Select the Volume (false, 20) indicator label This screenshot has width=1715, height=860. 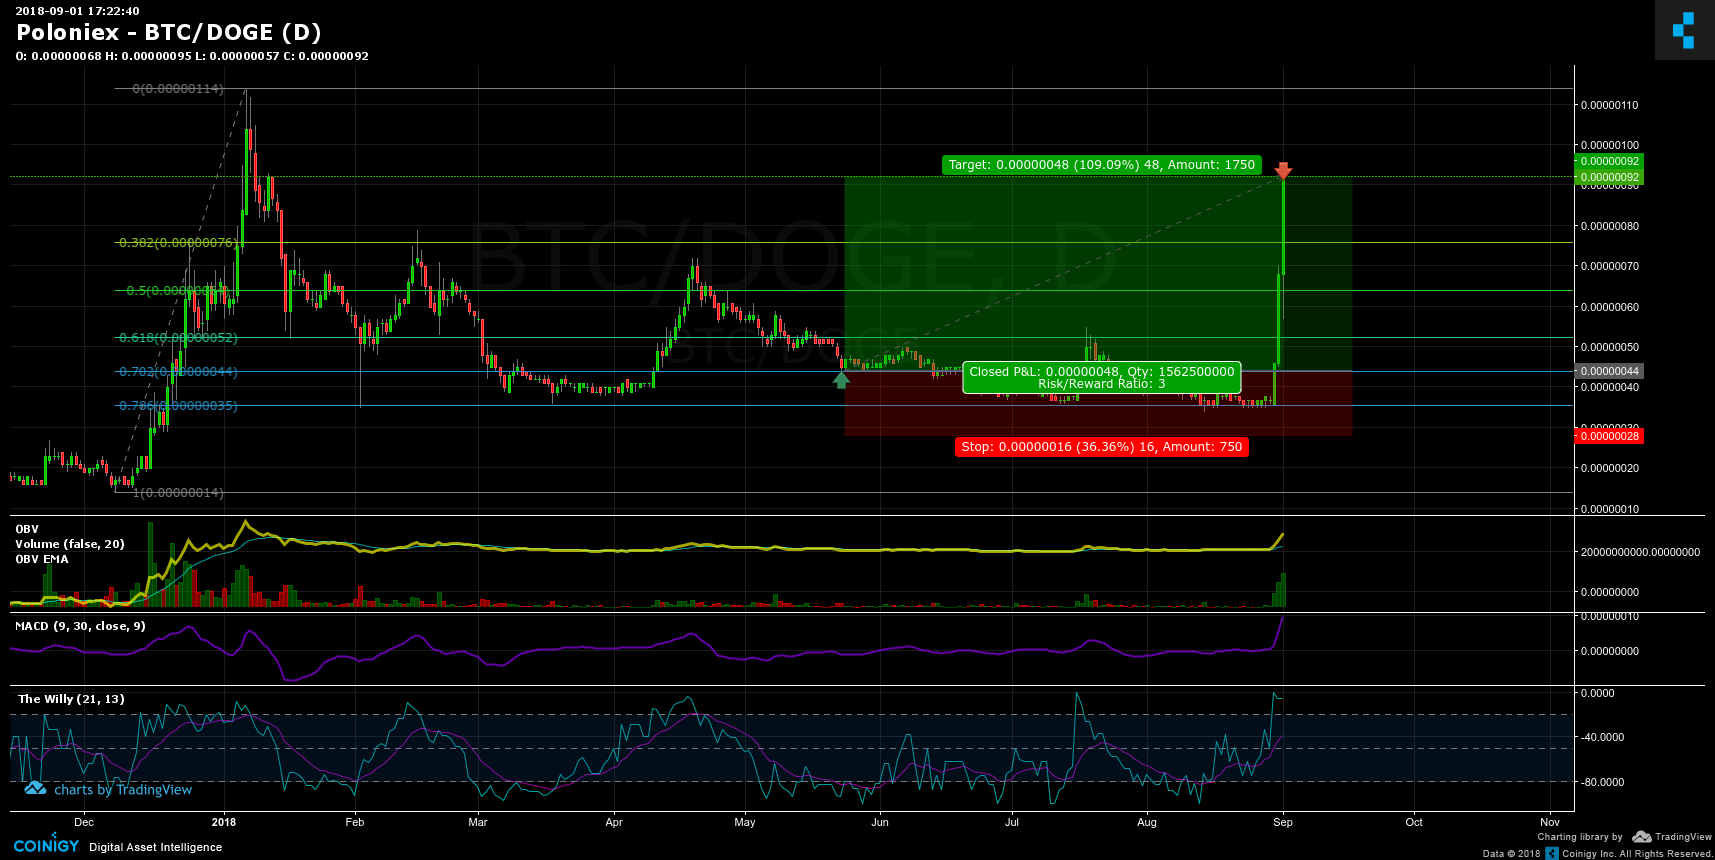(x=70, y=544)
